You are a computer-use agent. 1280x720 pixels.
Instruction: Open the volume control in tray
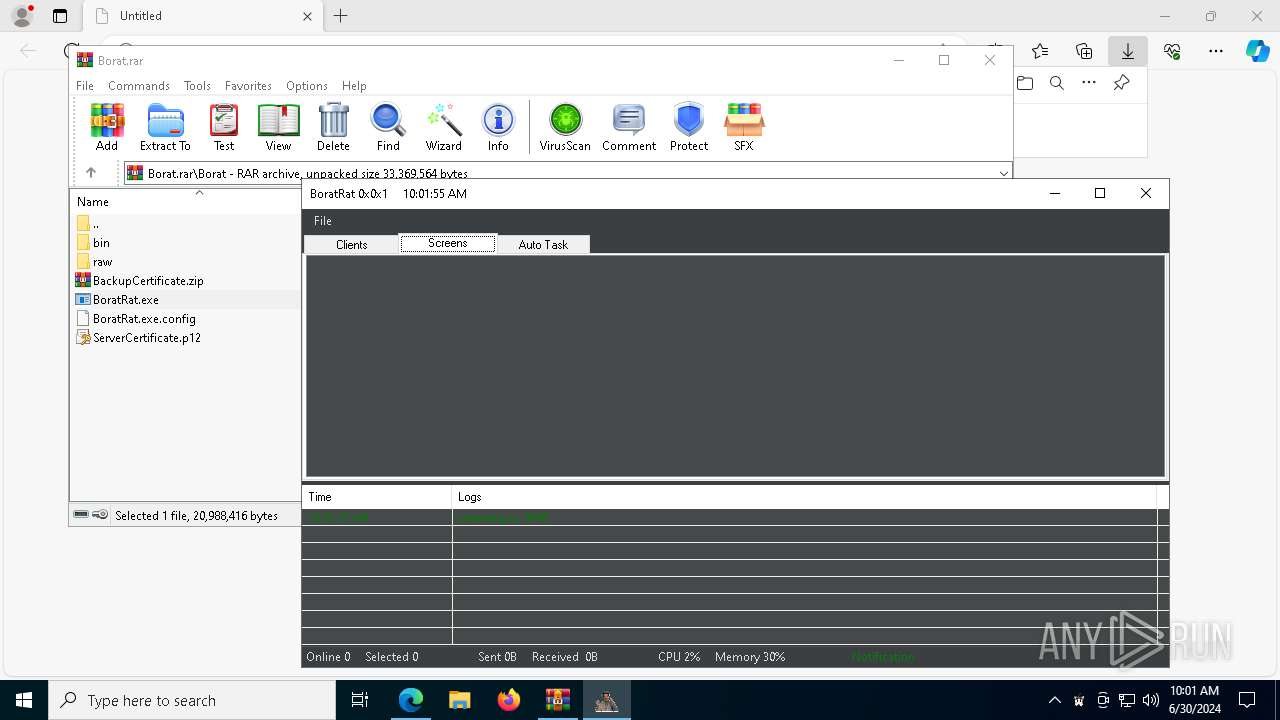pyautogui.click(x=1150, y=700)
